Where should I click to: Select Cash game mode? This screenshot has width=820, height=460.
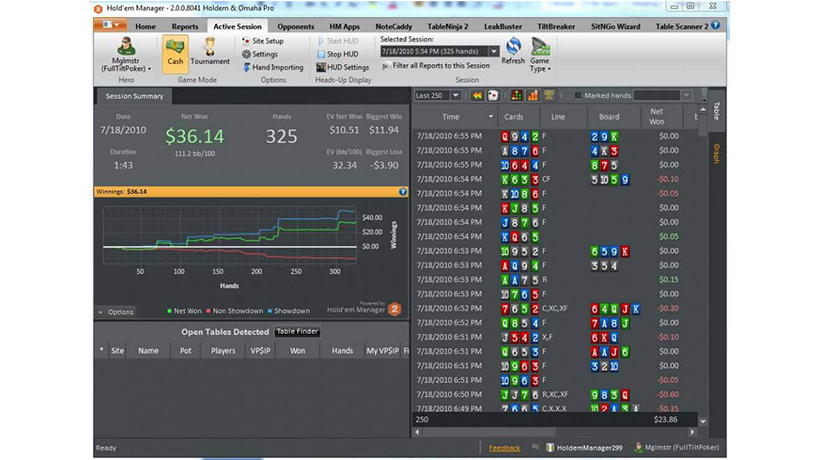[x=175, y=54]
